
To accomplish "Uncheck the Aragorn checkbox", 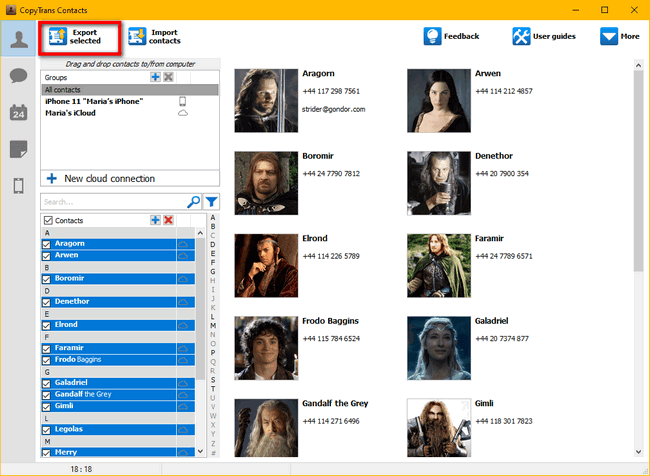I will (x=46, y=244).
